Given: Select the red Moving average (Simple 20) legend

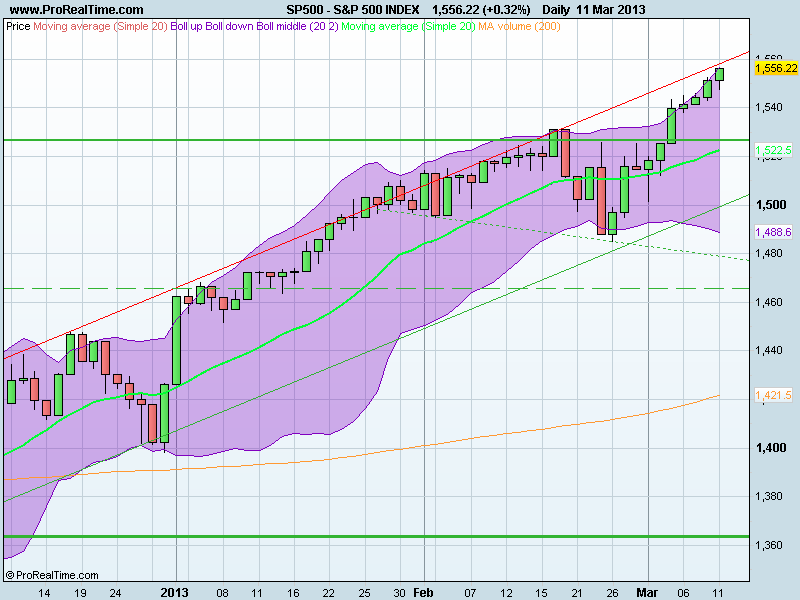Looking at the screenshot, I should click(x=100, y=26).
